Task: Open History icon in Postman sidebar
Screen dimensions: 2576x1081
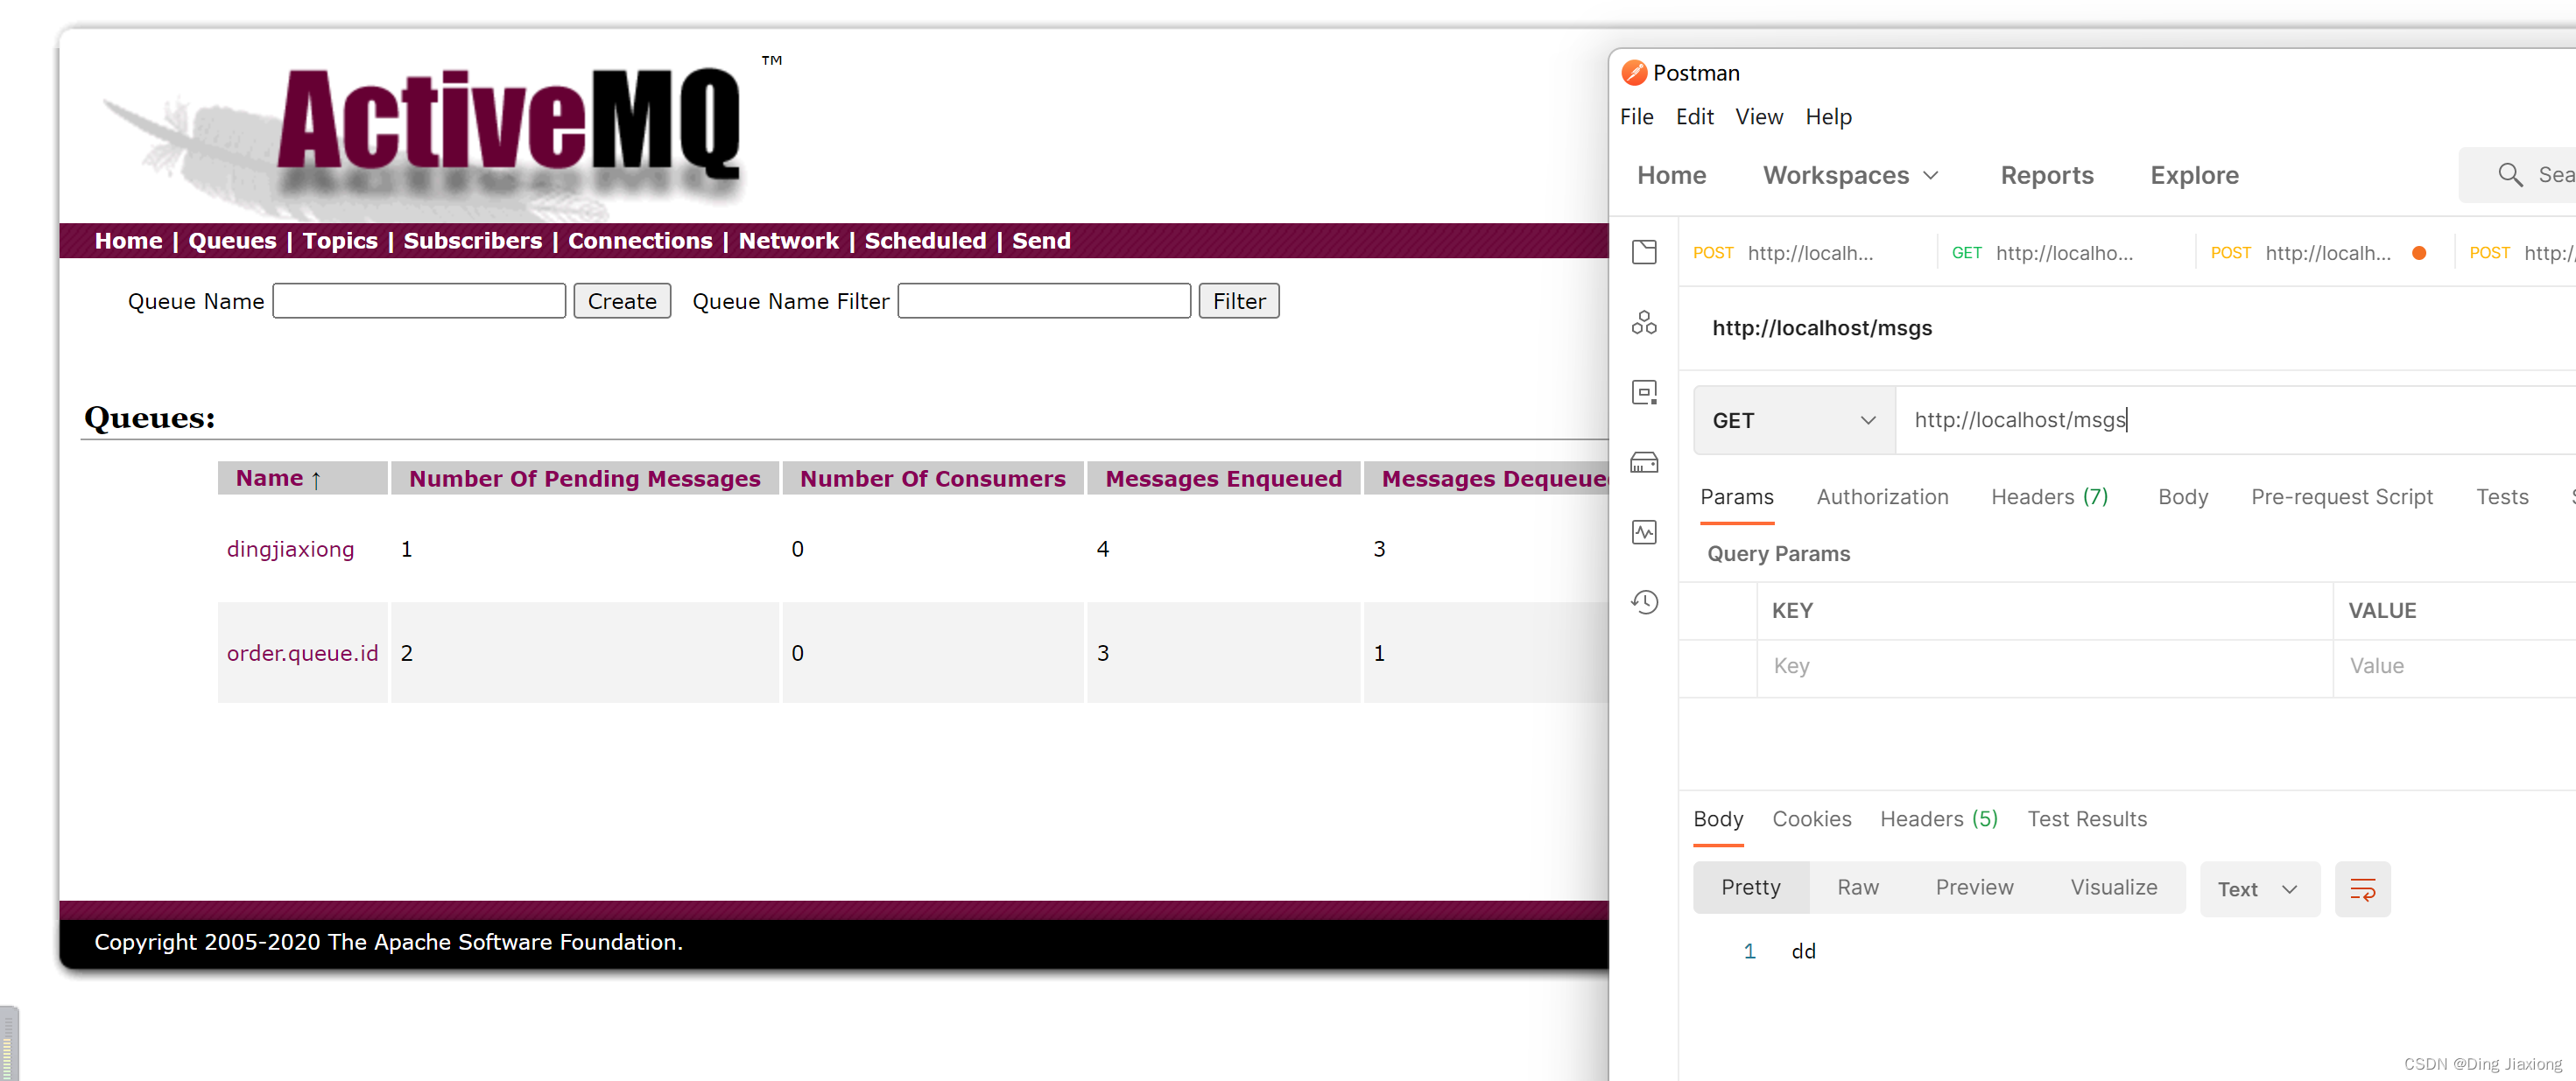Action: (1644, 602)
